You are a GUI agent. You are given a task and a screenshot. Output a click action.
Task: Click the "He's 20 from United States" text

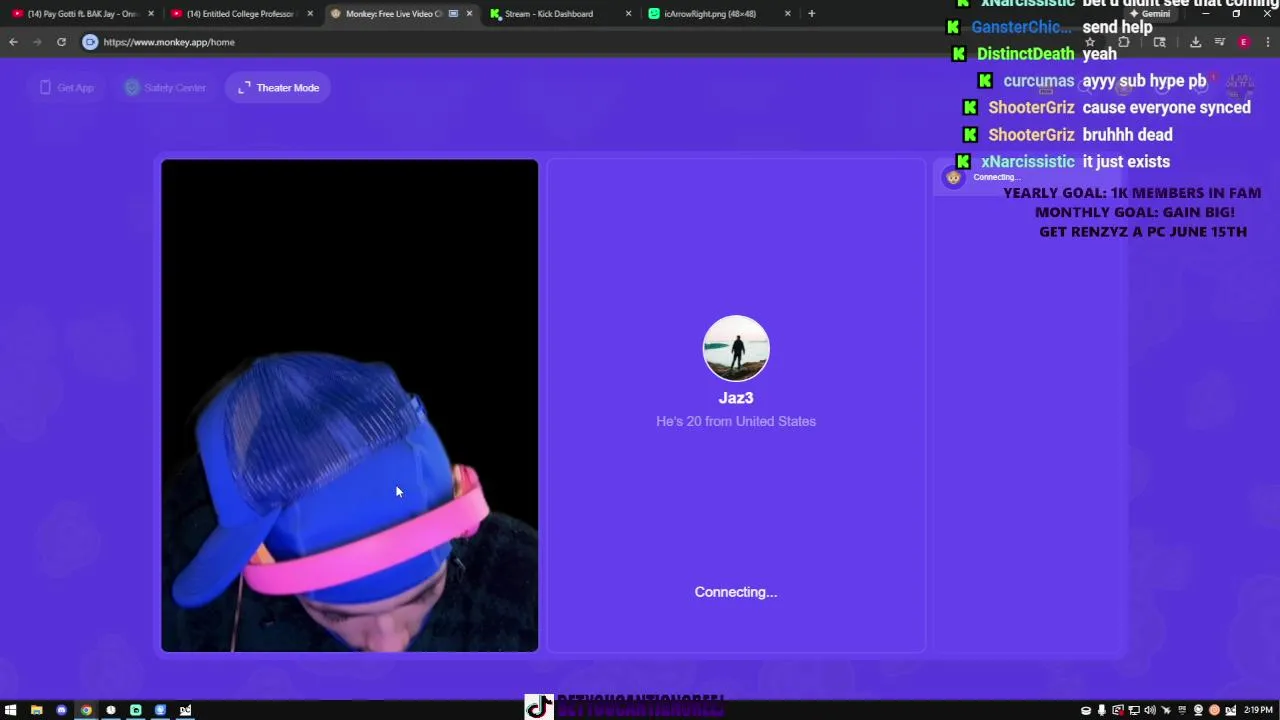coord(736,421)
